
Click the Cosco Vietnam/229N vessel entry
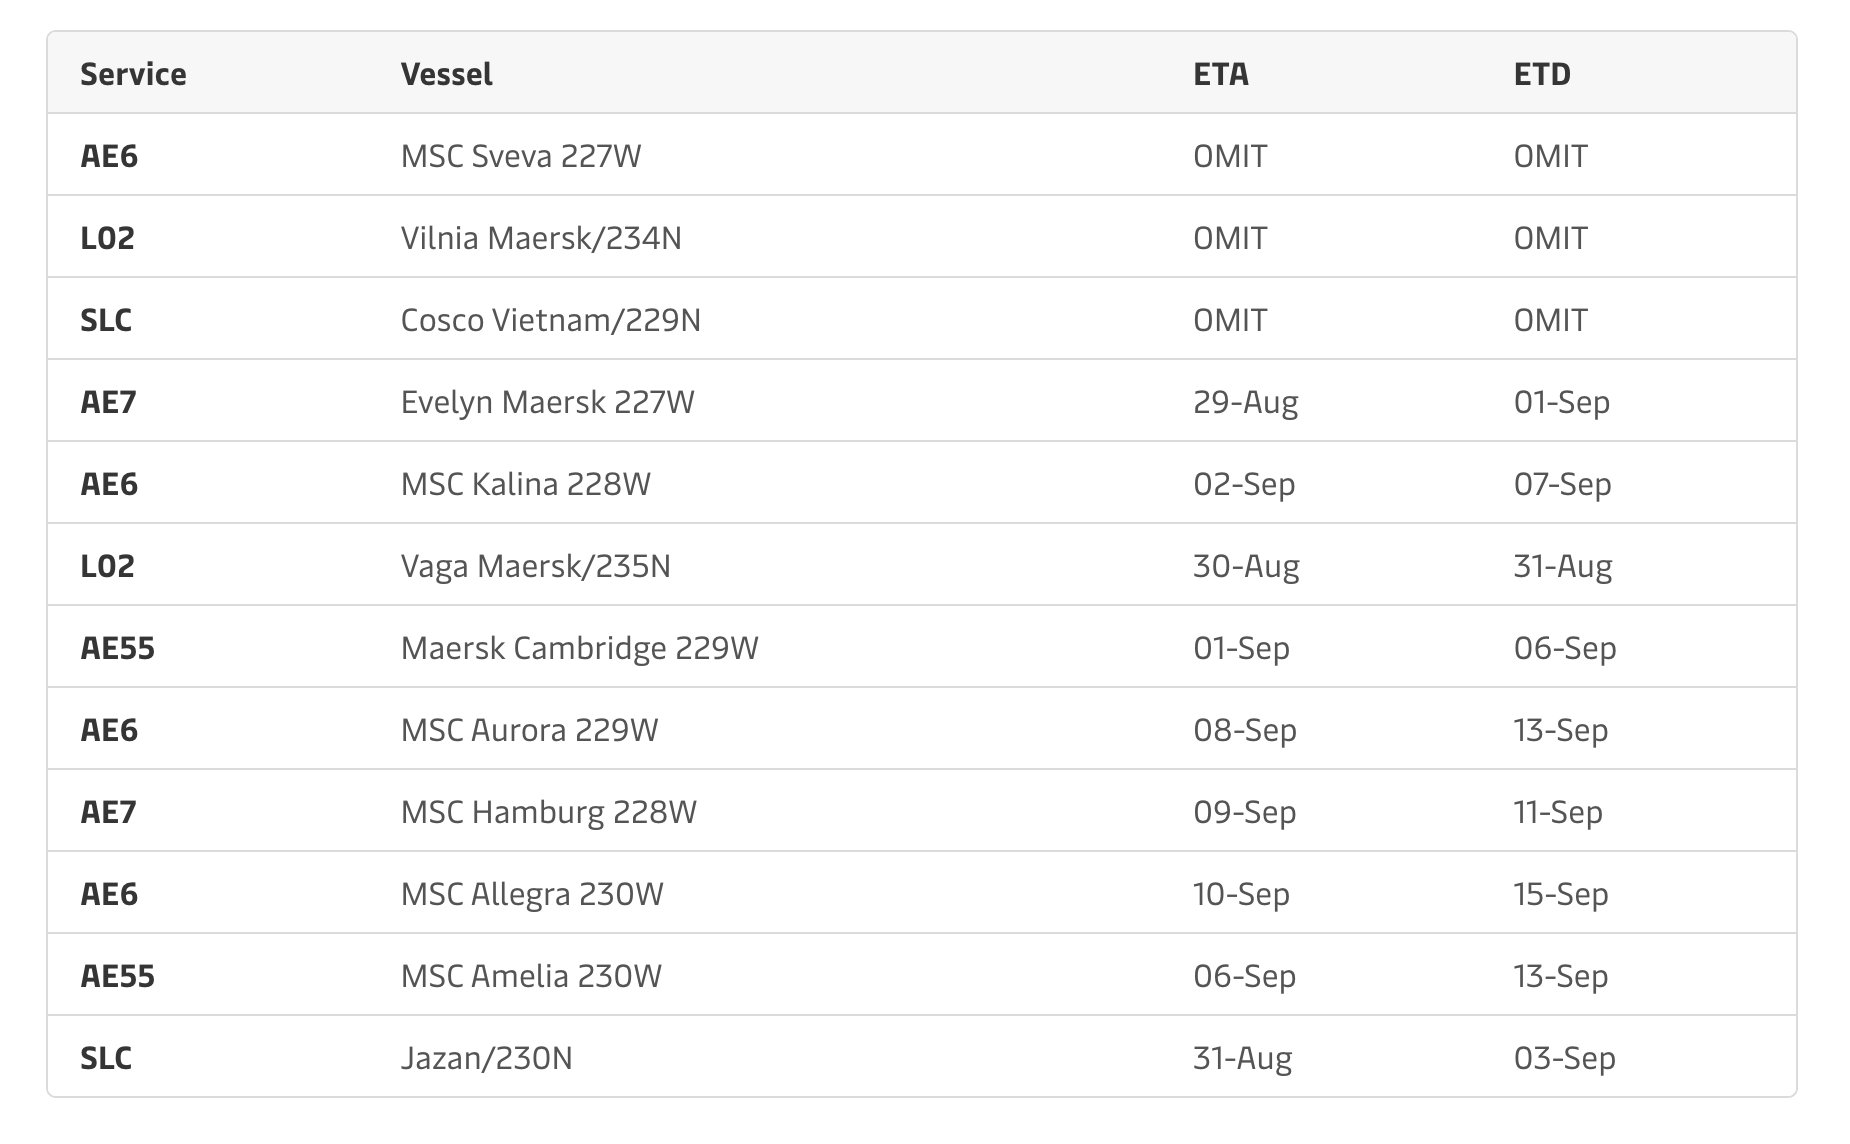click(x=551, y=320)
